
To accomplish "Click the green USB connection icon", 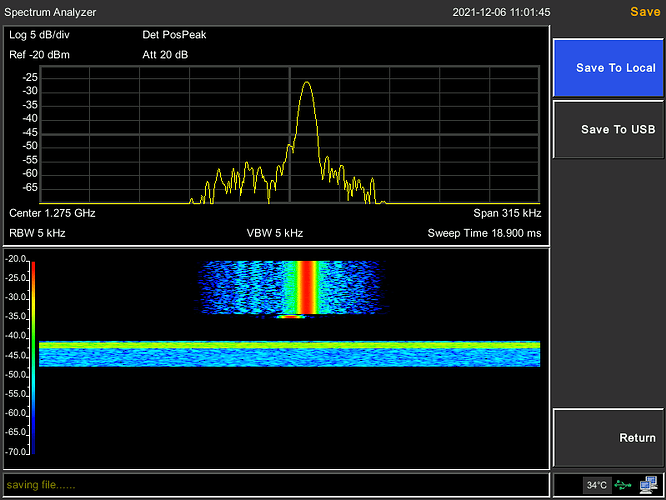I will click(x=623, y=485).
